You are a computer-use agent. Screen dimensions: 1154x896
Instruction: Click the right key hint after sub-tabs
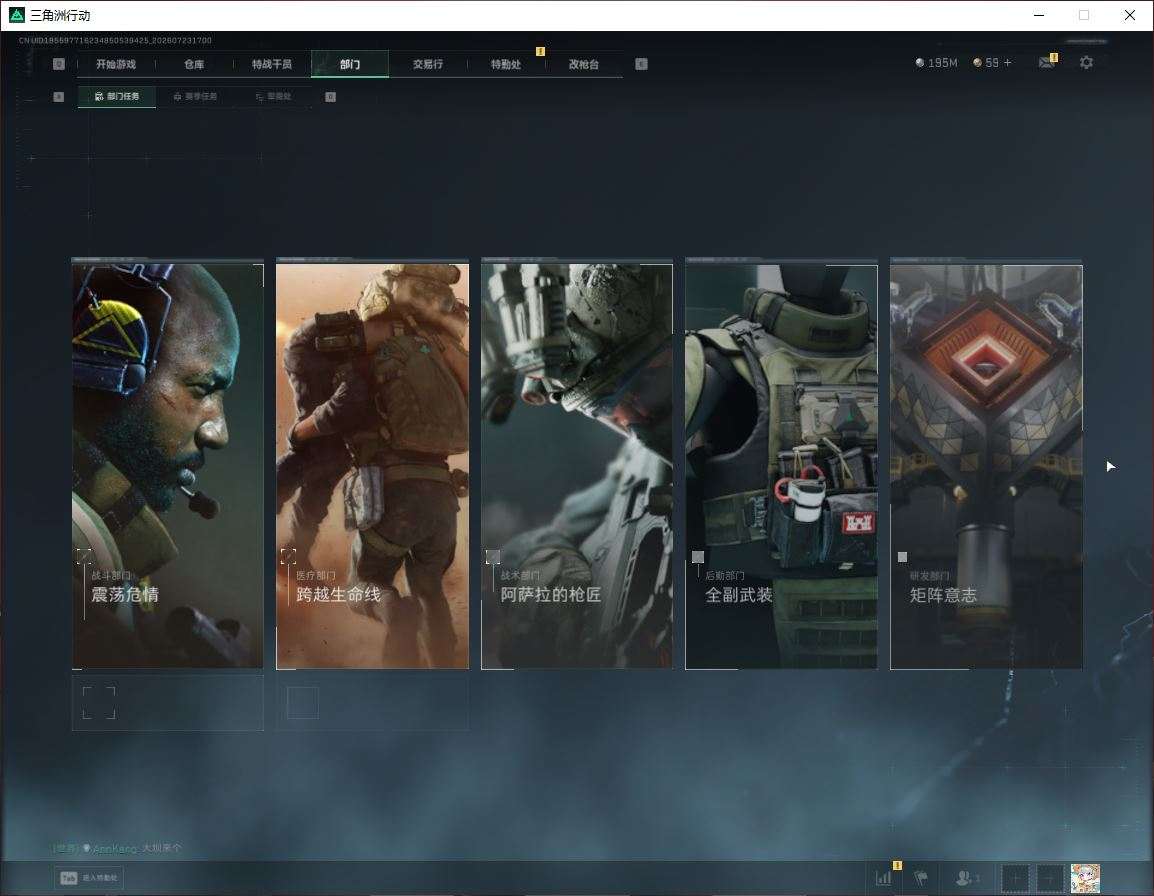[x=330, y=96]
